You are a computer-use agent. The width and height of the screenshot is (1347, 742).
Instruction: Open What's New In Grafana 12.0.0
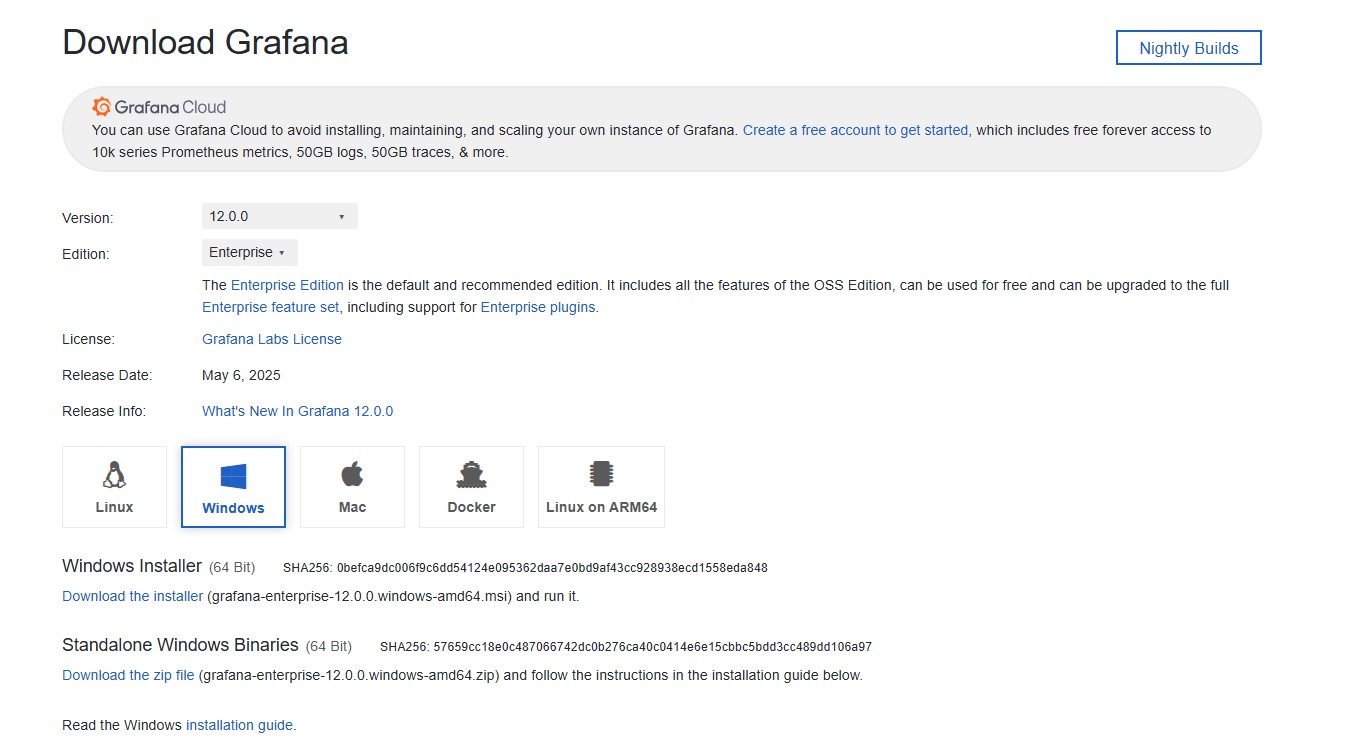tap(297, 411)
